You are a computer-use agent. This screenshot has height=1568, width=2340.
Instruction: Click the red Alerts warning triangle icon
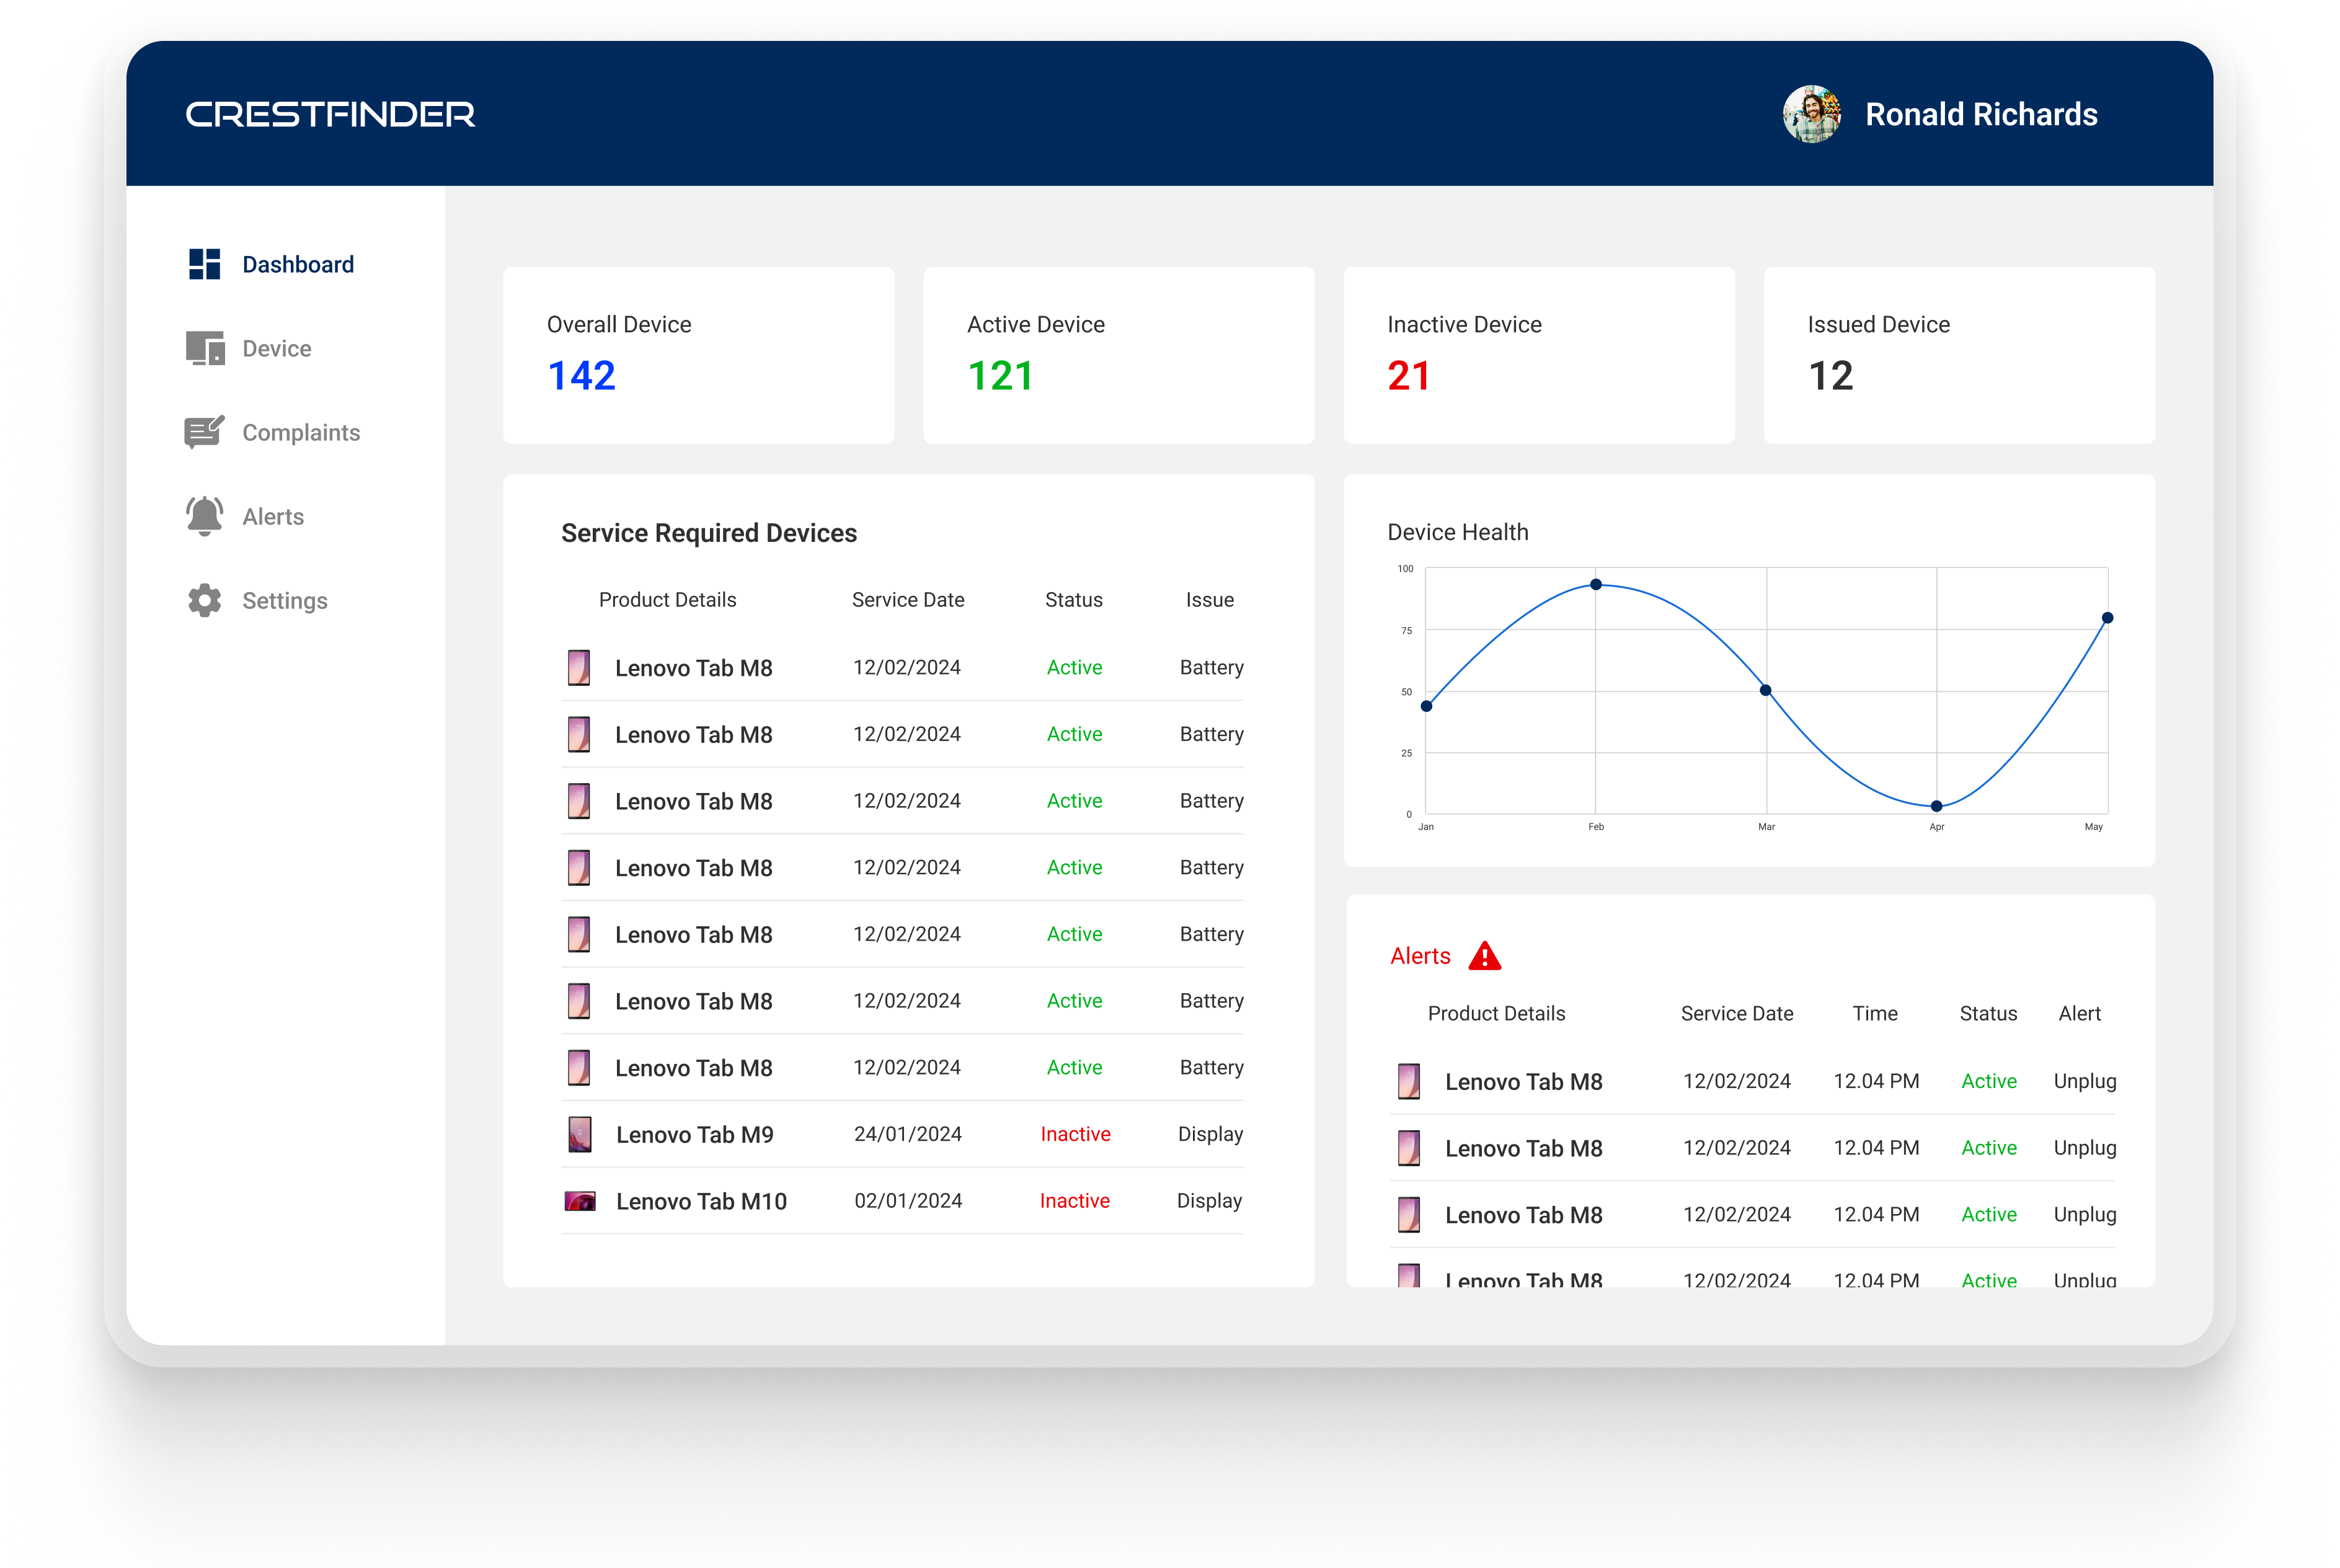point(1485,957)
